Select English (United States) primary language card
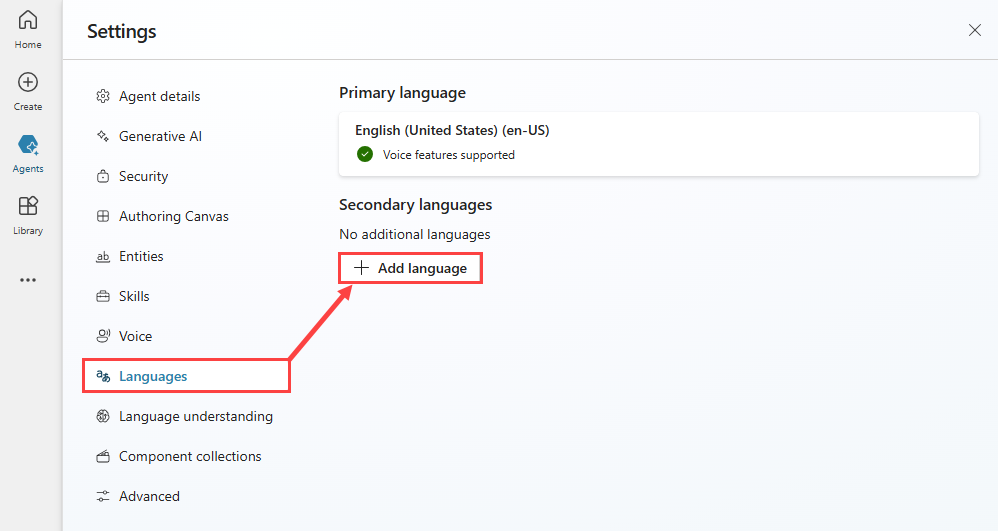998x531 pixels. [659, 144]
